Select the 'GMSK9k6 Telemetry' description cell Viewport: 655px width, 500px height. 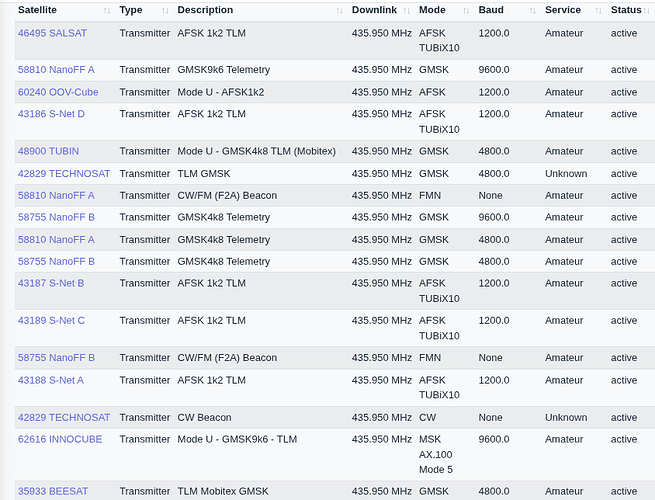(223, 70)
